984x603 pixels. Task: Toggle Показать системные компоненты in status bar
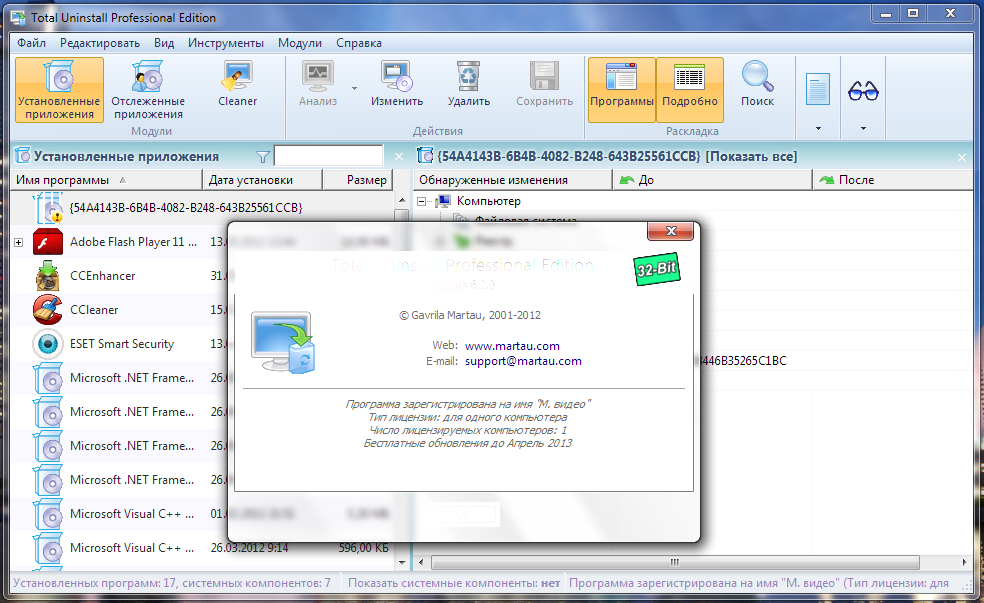tap(454, 583)
